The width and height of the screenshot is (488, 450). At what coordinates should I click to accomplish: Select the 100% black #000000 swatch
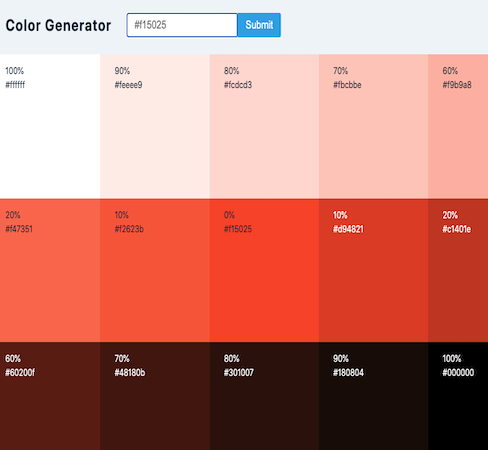coord(458,396)
